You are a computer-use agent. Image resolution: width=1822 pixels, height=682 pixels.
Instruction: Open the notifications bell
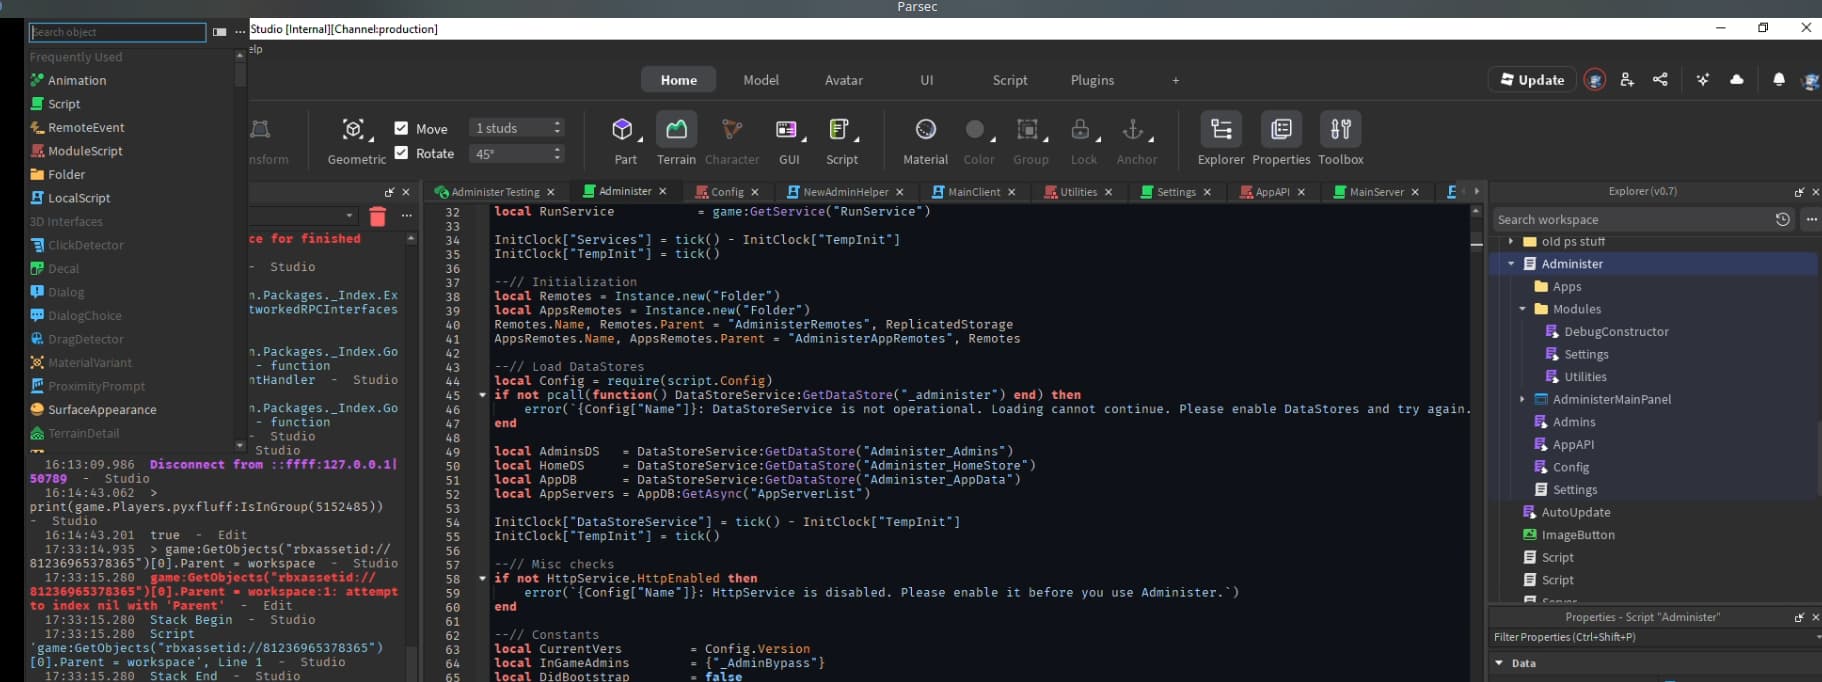coord(1779,80)
